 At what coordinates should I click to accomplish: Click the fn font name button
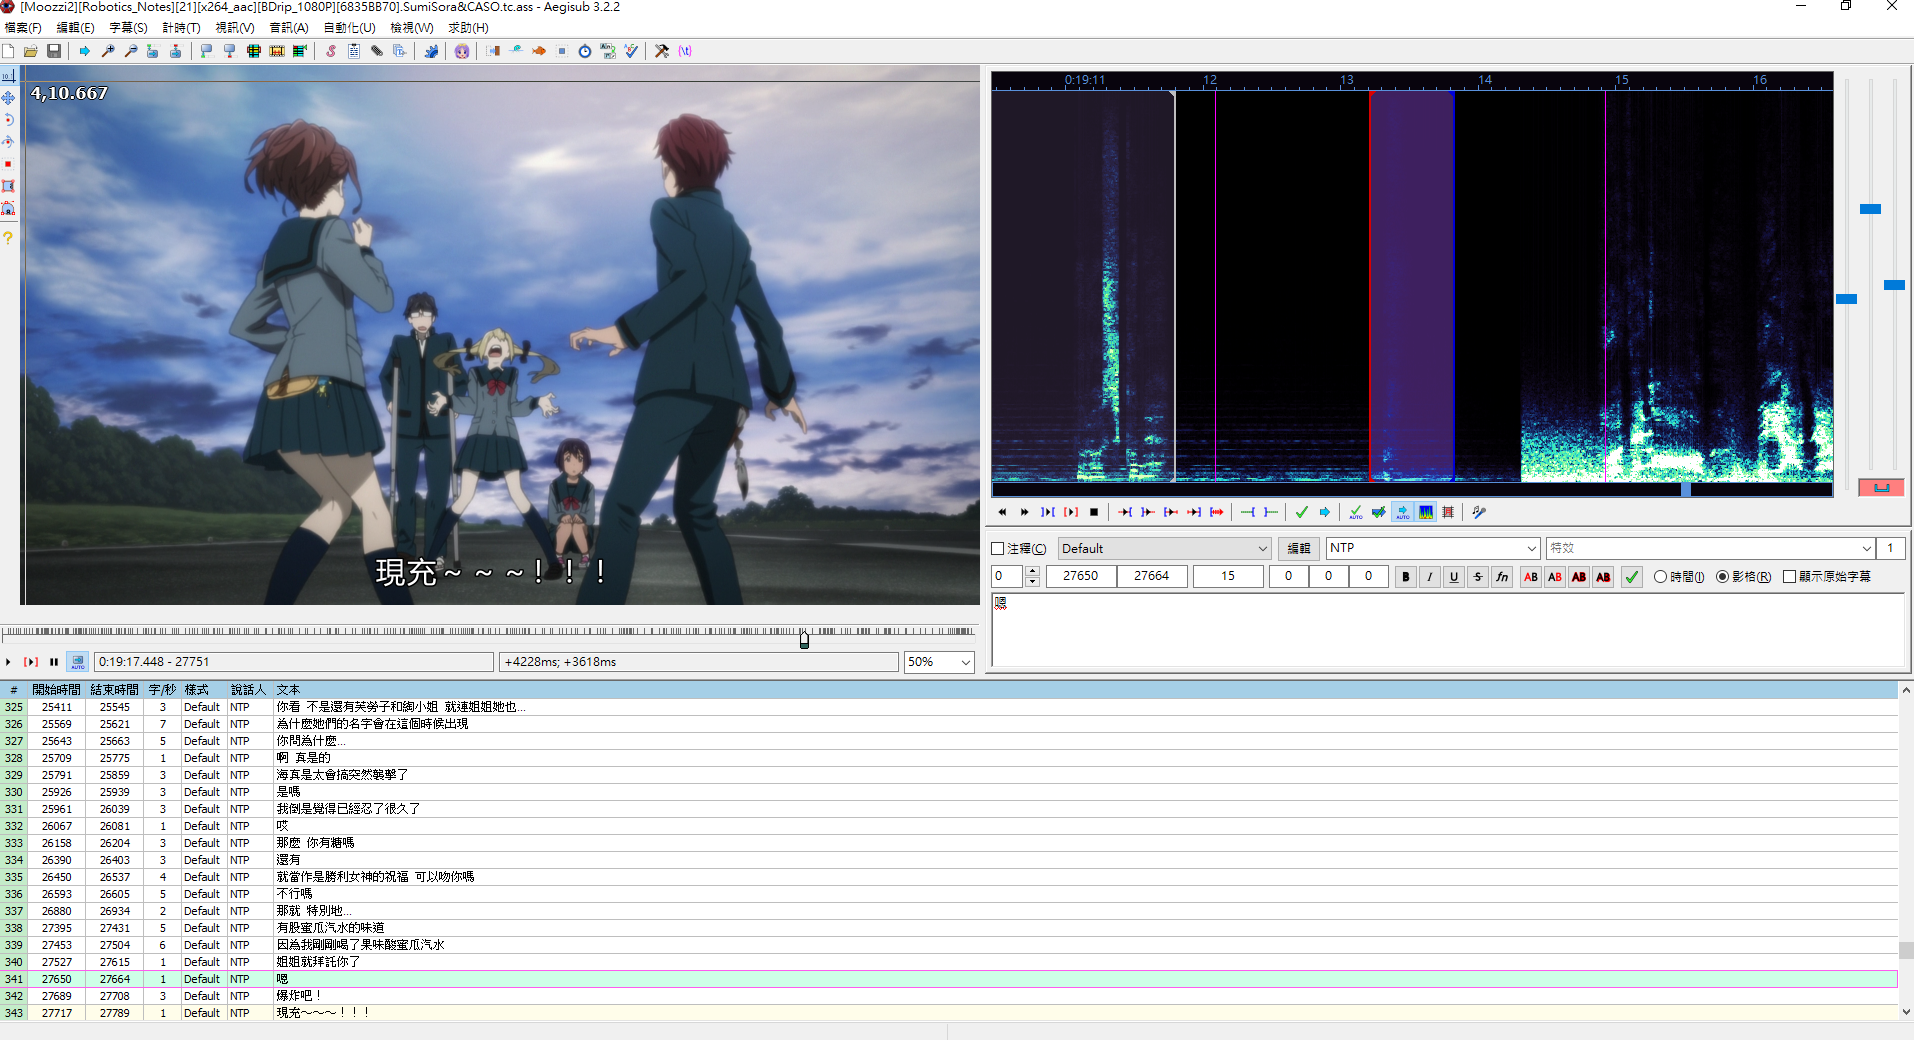click(x=1502, y=577)
